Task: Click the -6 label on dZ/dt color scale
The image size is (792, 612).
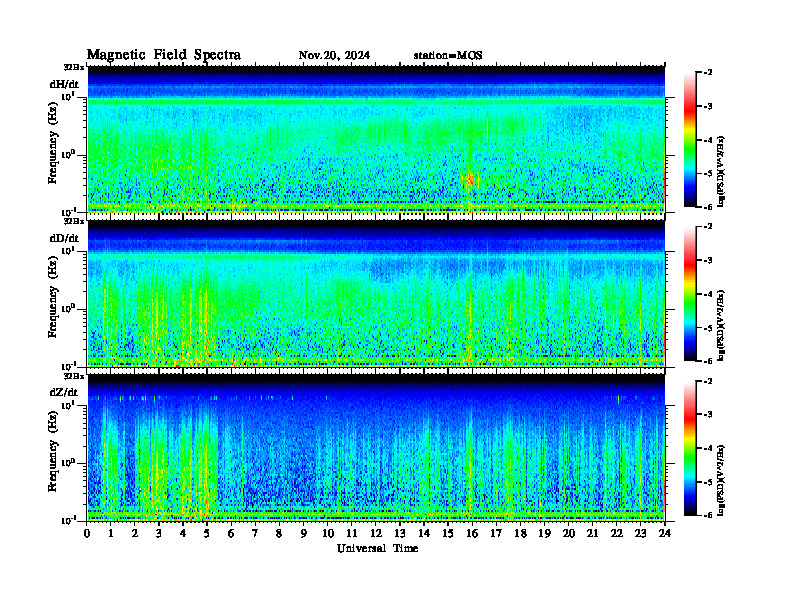Action: pyautogui.click(x=708, y=515)
